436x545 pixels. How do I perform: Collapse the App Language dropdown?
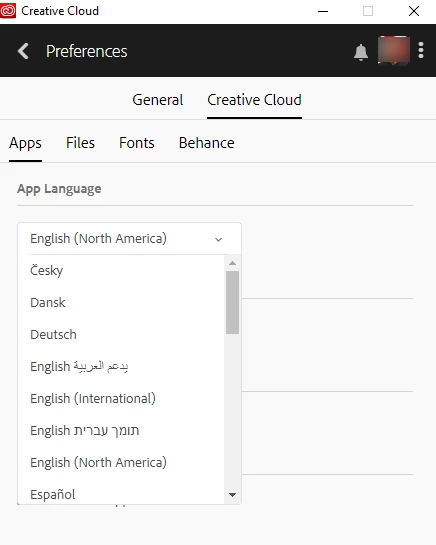click(x=129, y=239)
